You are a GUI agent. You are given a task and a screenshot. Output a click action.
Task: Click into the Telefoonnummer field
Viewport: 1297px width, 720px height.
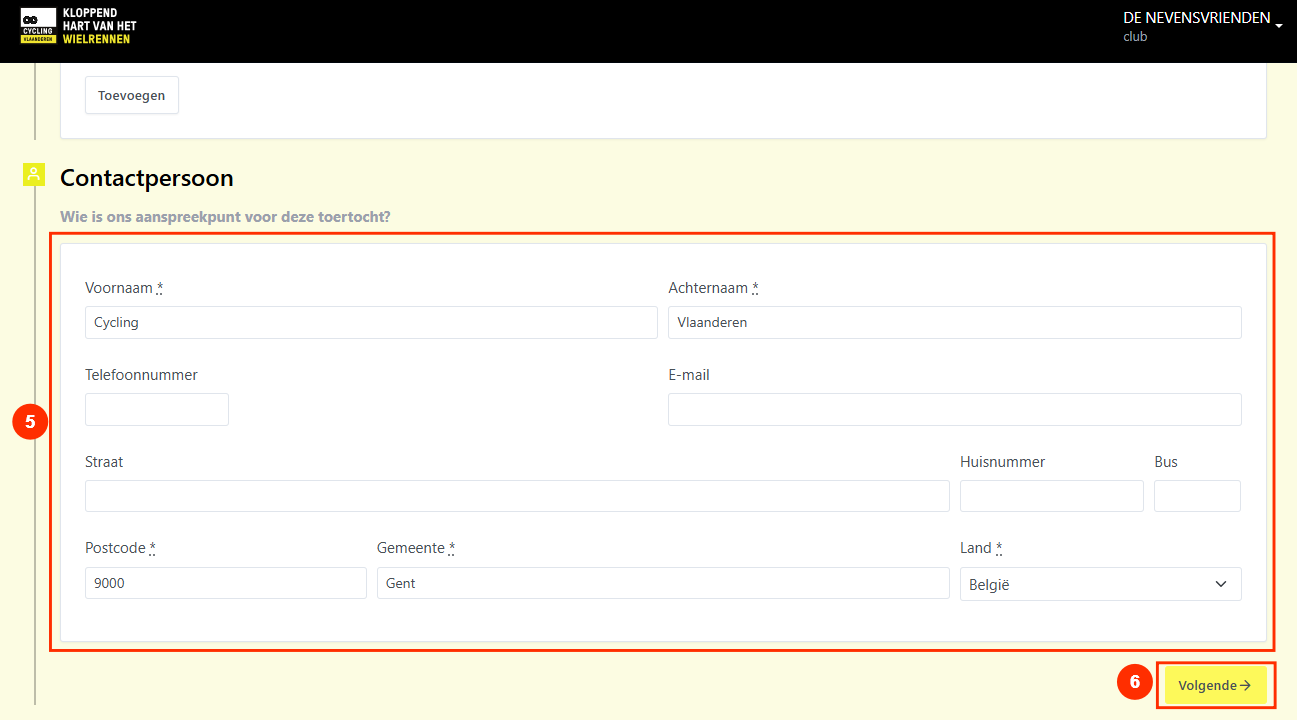coord(157,410)
